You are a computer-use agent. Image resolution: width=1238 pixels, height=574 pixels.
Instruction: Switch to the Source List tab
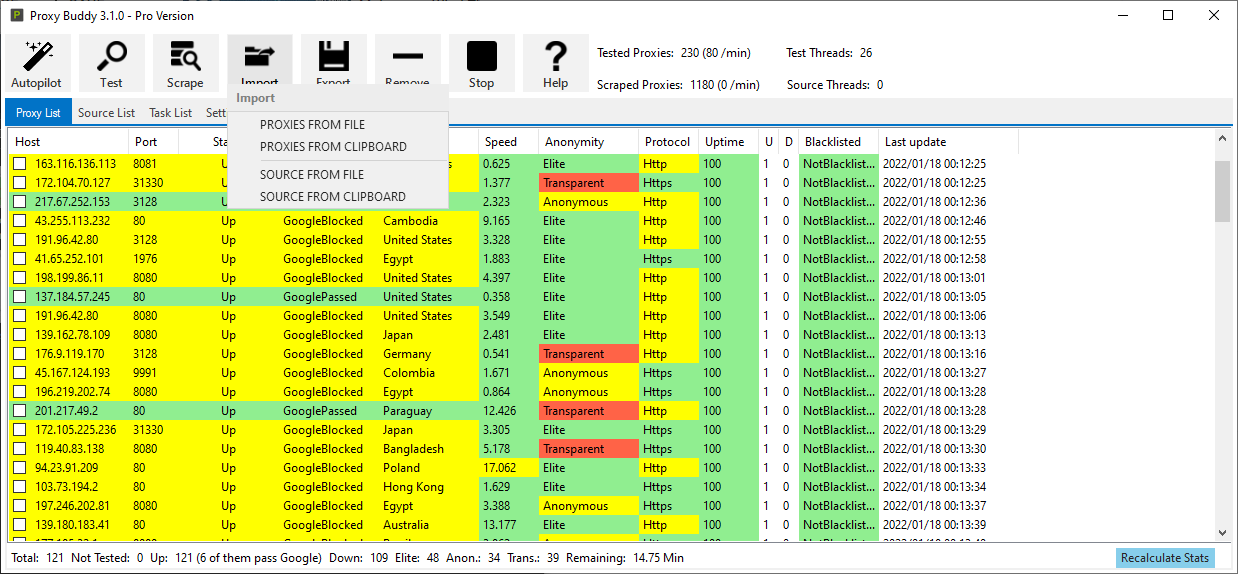(x=106, y=113)
